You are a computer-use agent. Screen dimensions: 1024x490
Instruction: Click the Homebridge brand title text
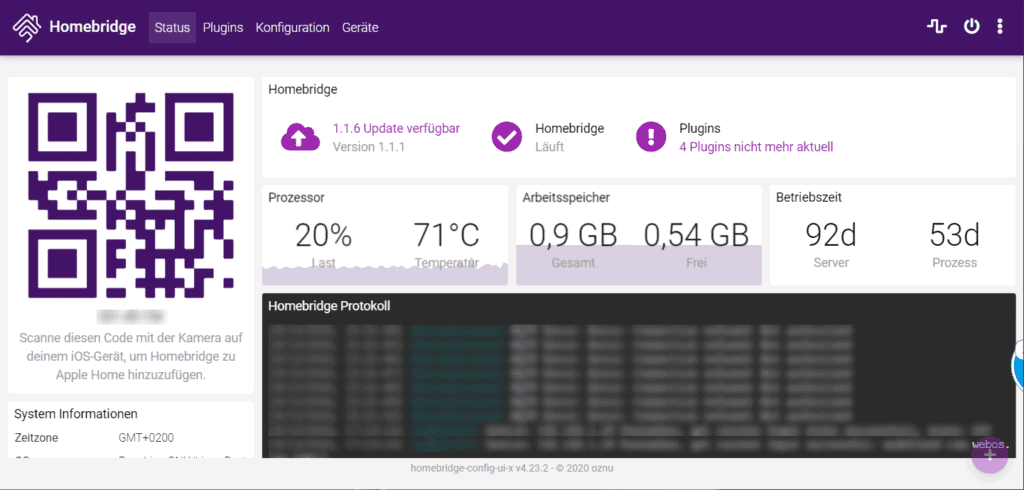click(x=93, y=27)
